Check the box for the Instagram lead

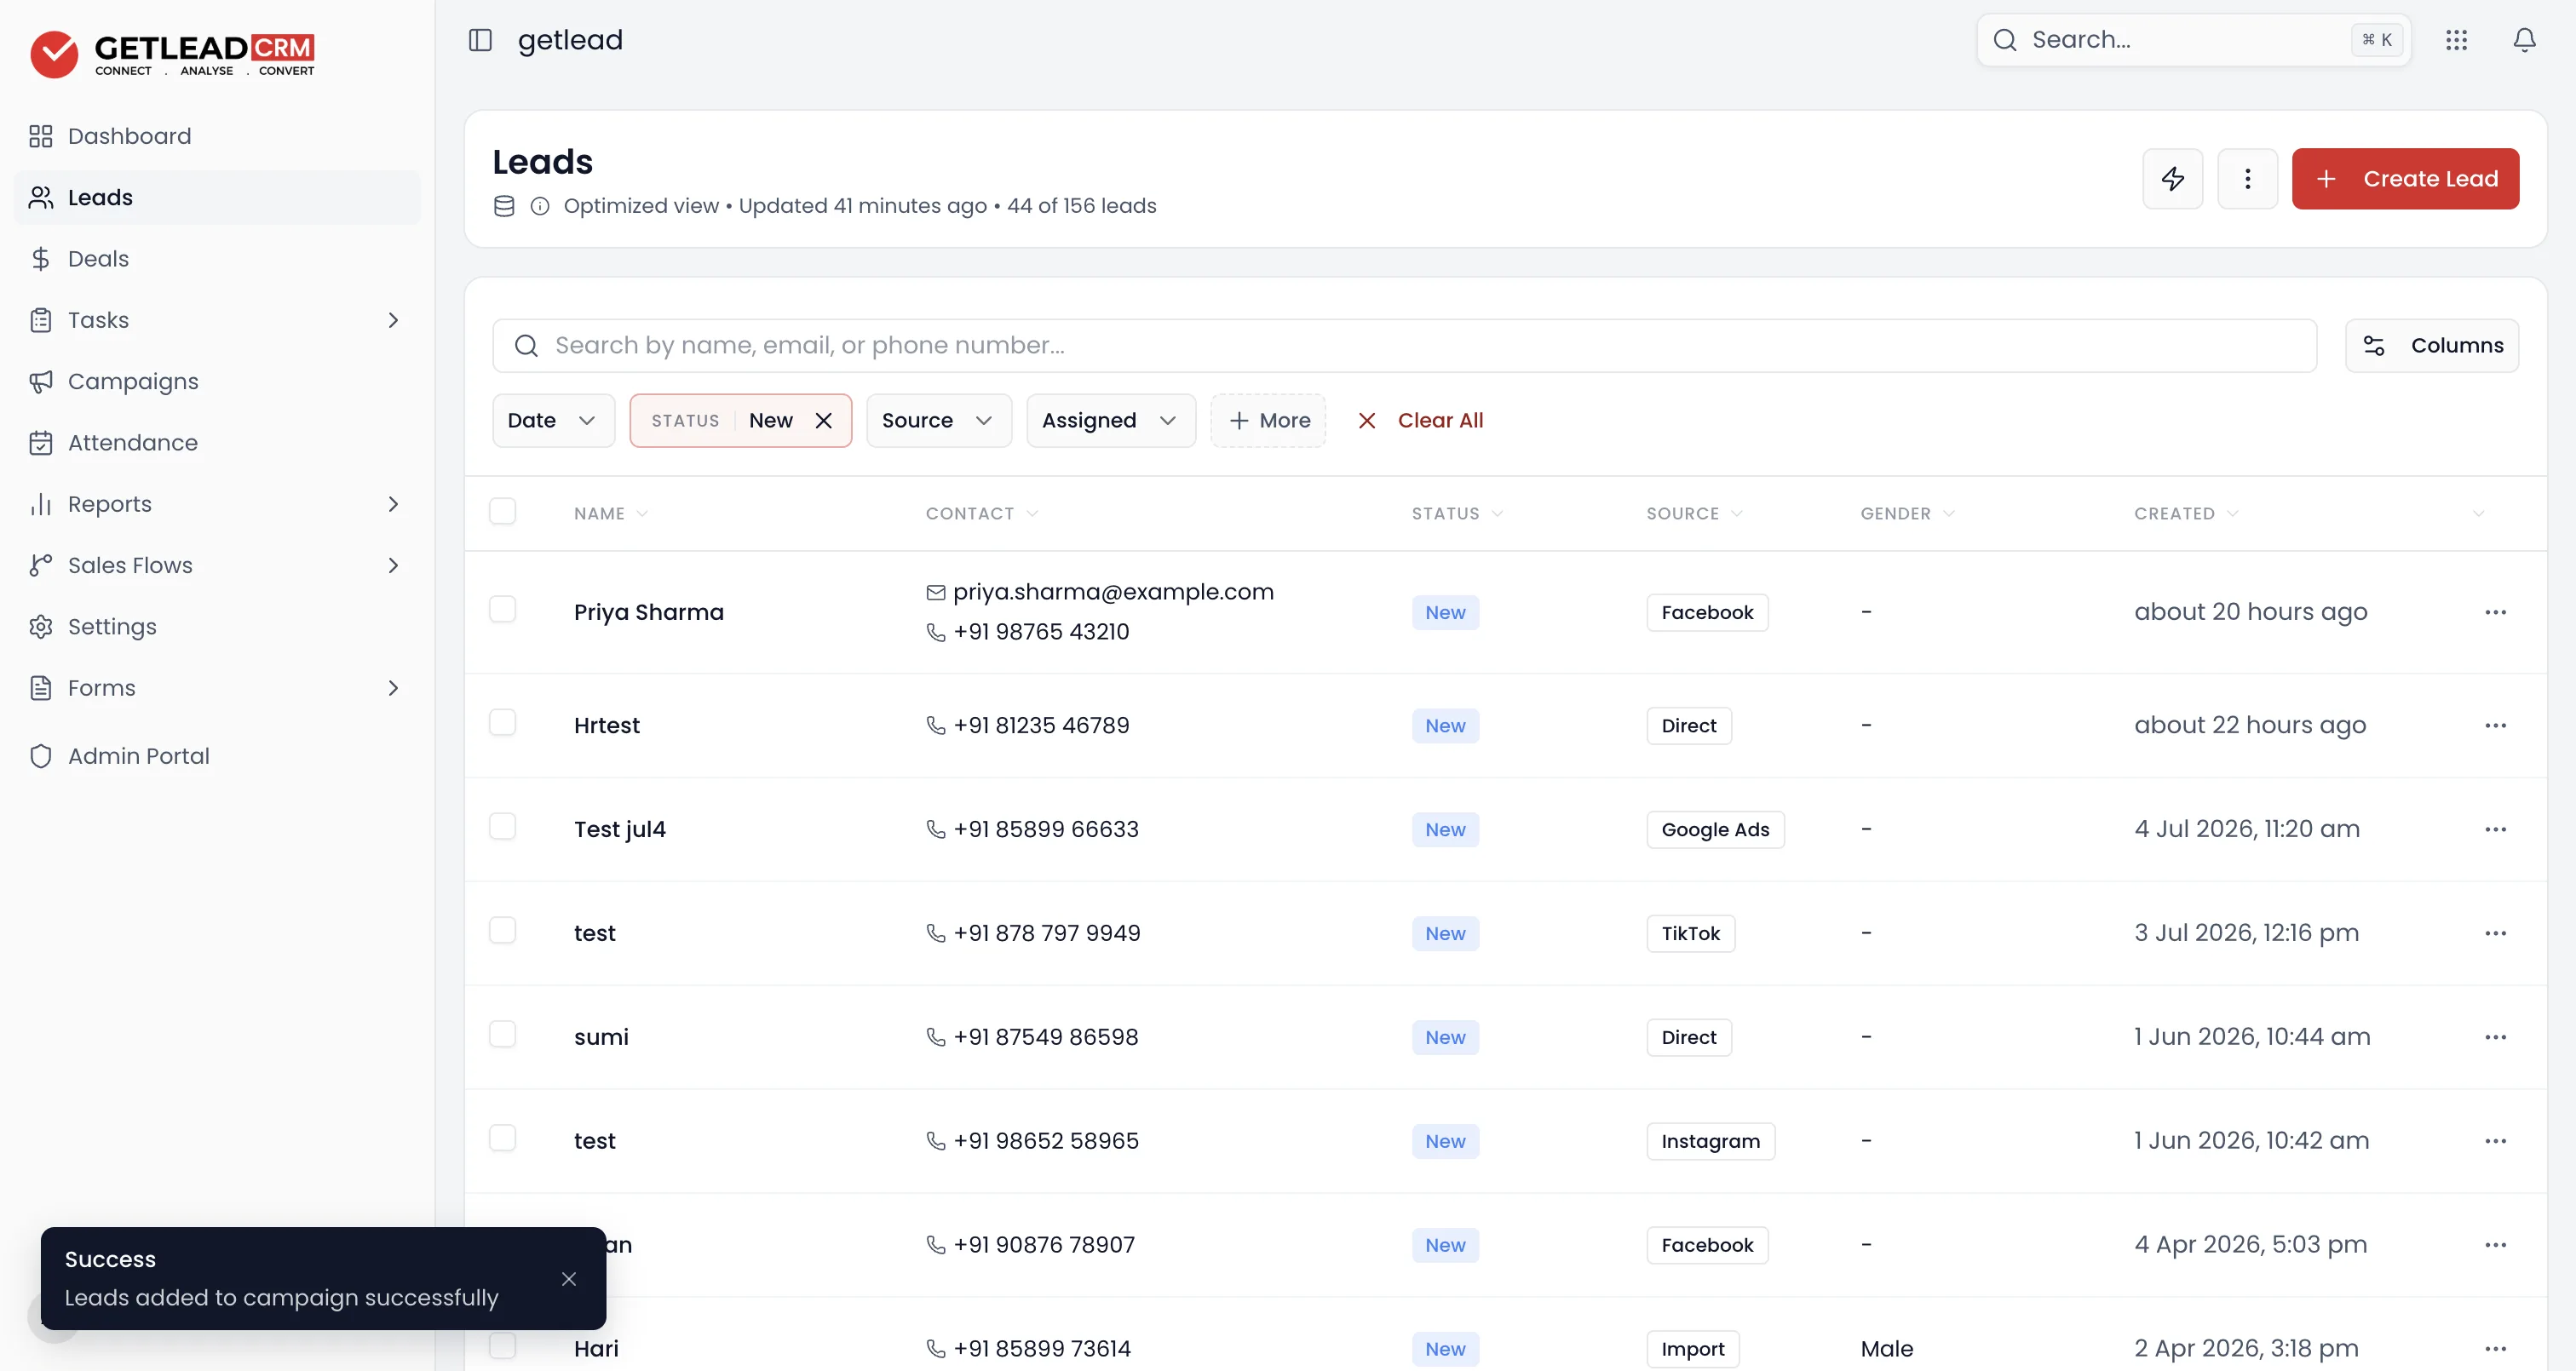coord(503,1139)
